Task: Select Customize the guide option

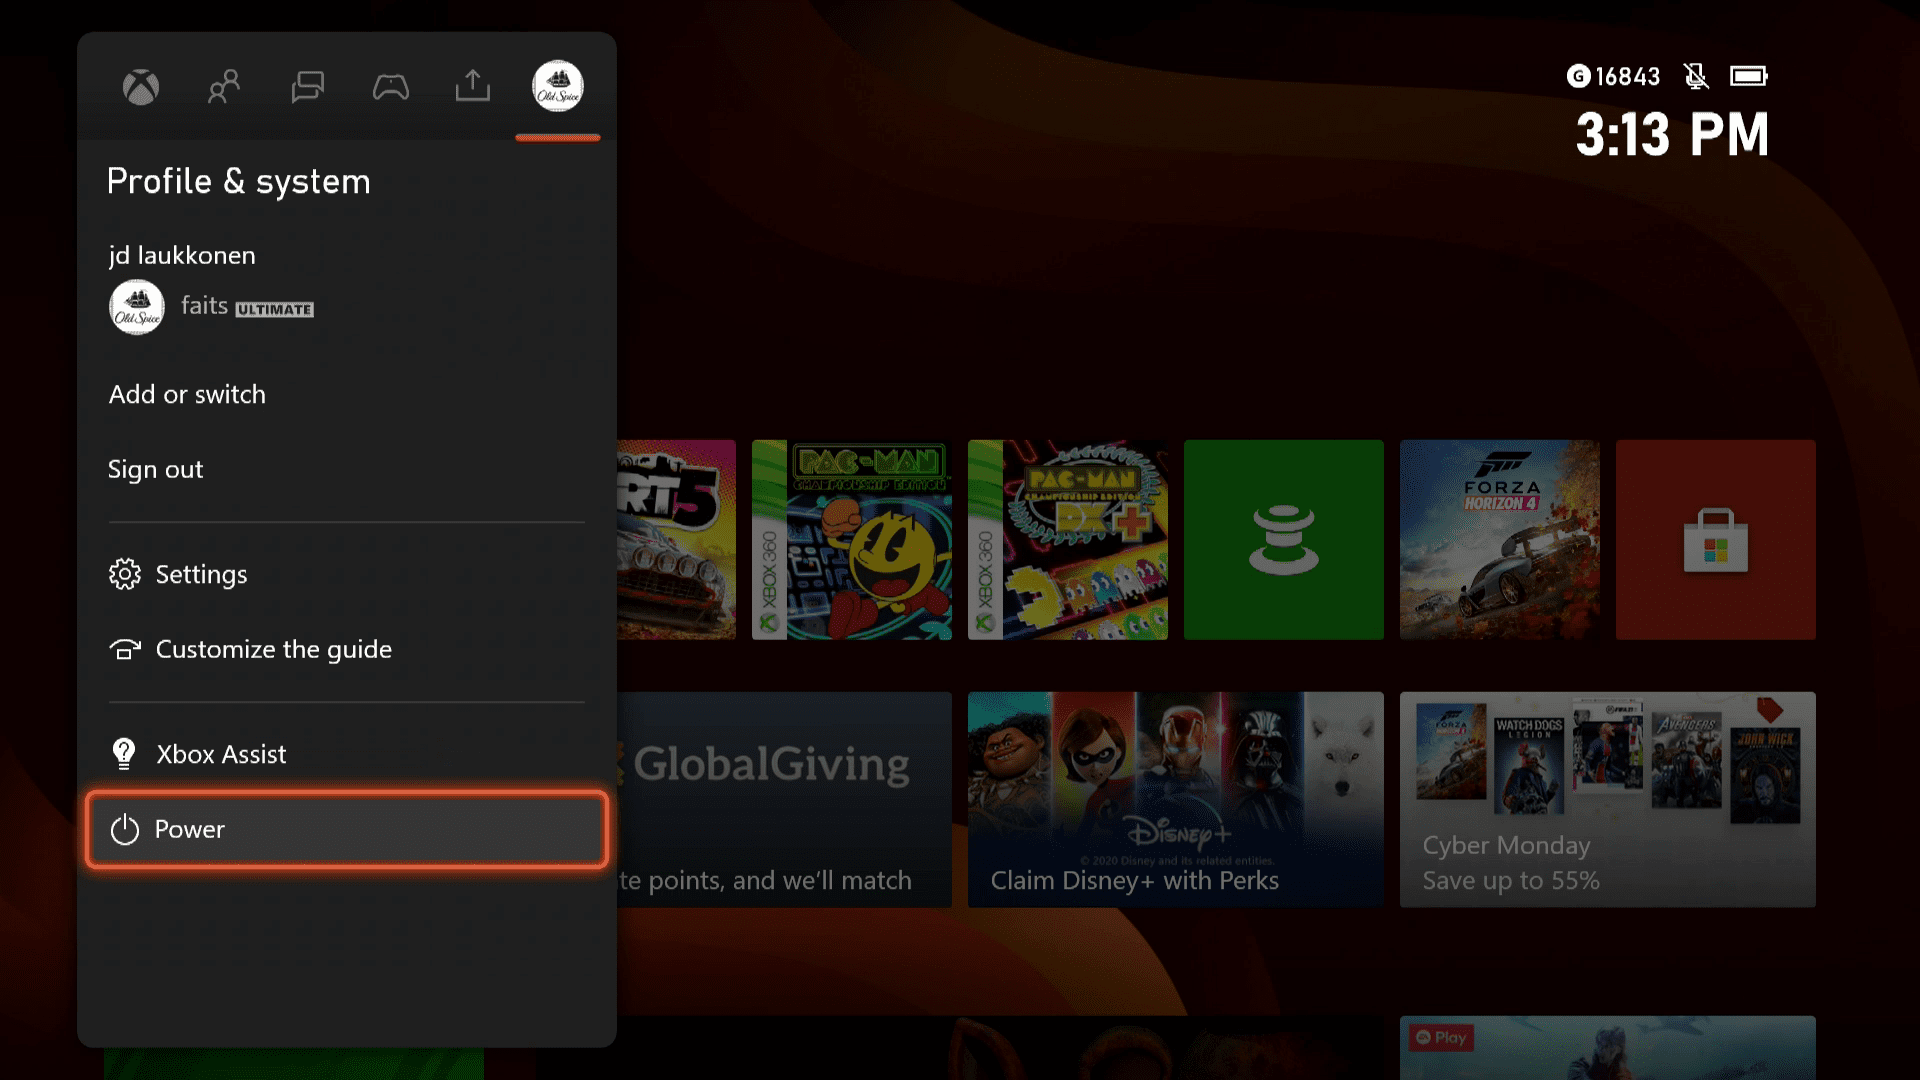Action: click(274, 649)
